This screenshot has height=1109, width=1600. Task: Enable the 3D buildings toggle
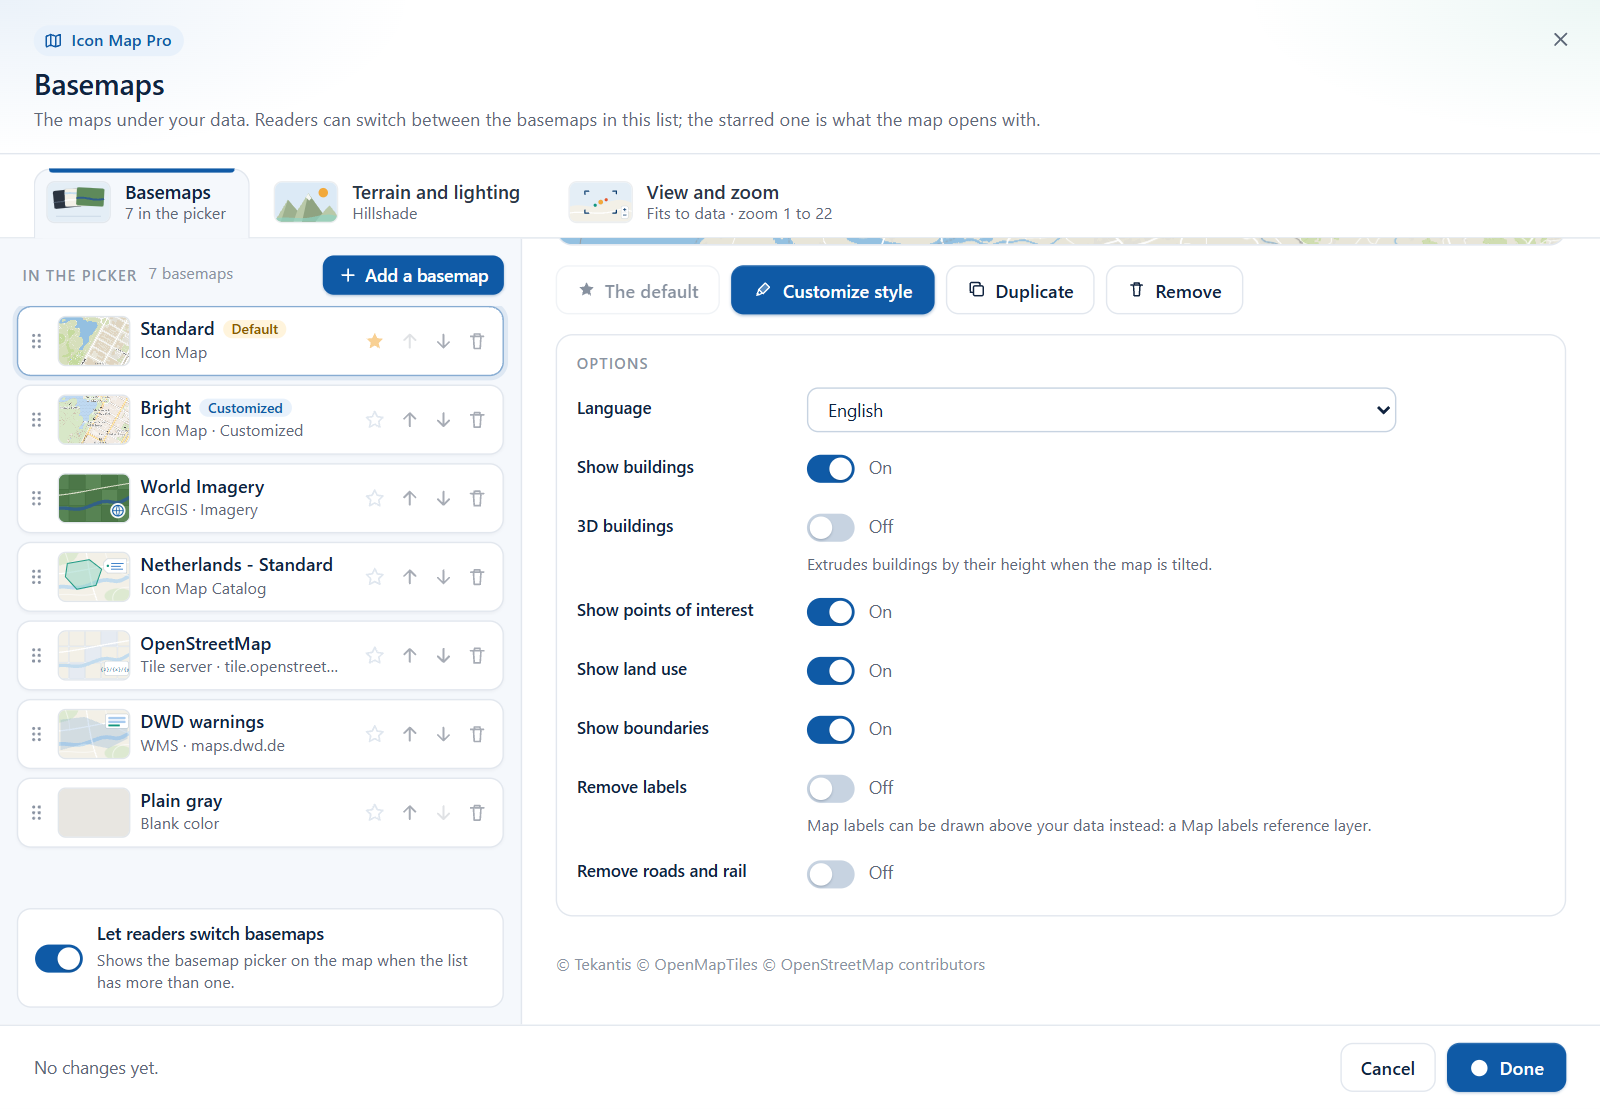831,527
